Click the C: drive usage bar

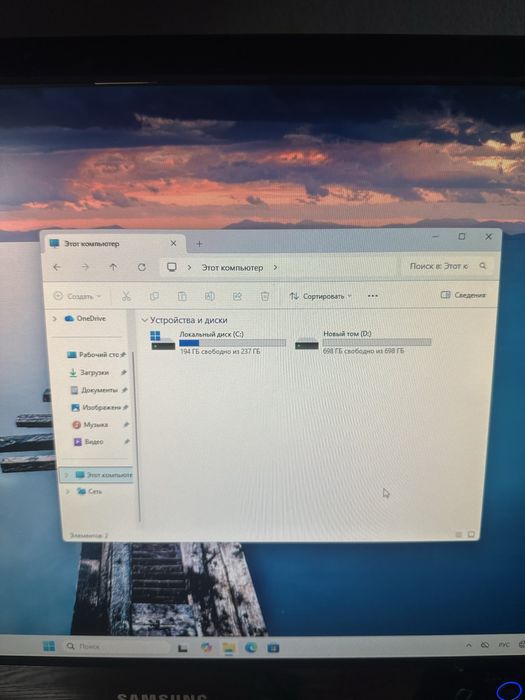[x=232, y=343]
